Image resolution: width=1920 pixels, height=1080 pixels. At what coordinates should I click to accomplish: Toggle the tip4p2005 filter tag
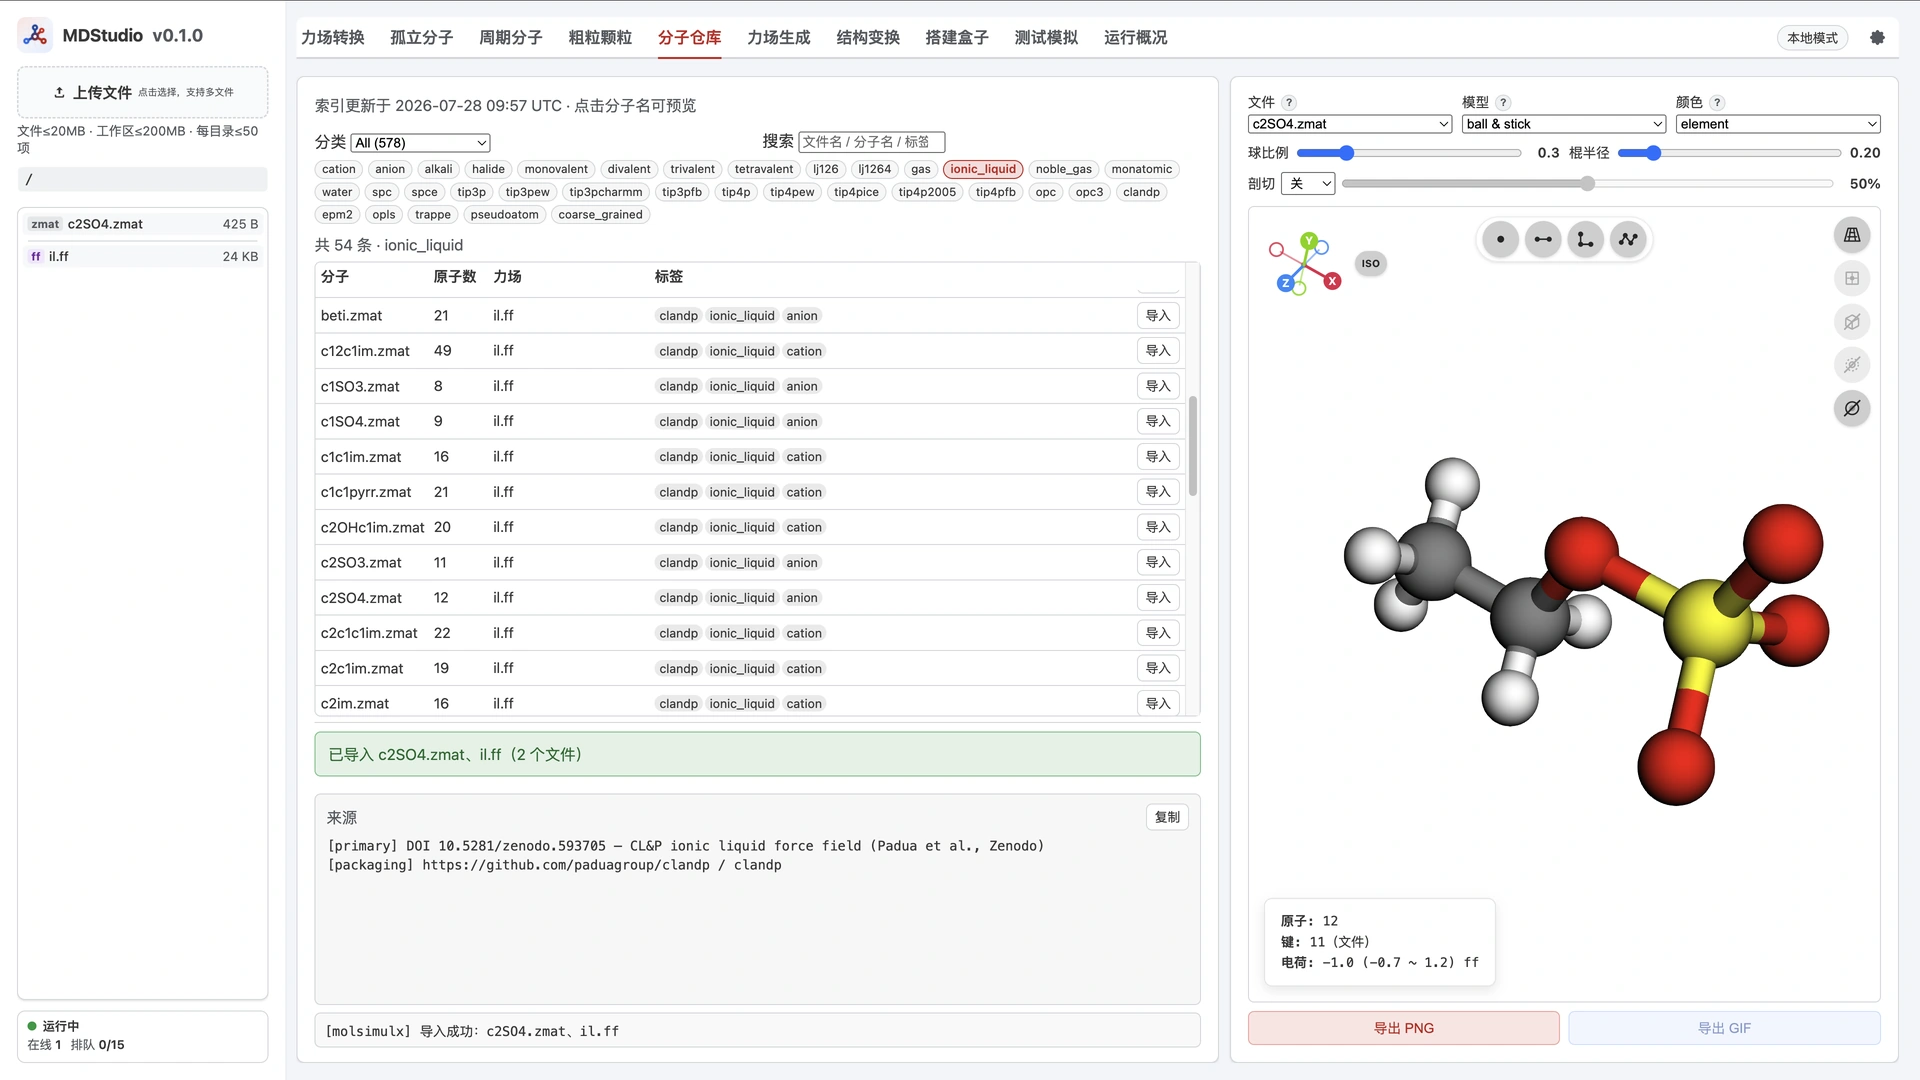(926, 192)
